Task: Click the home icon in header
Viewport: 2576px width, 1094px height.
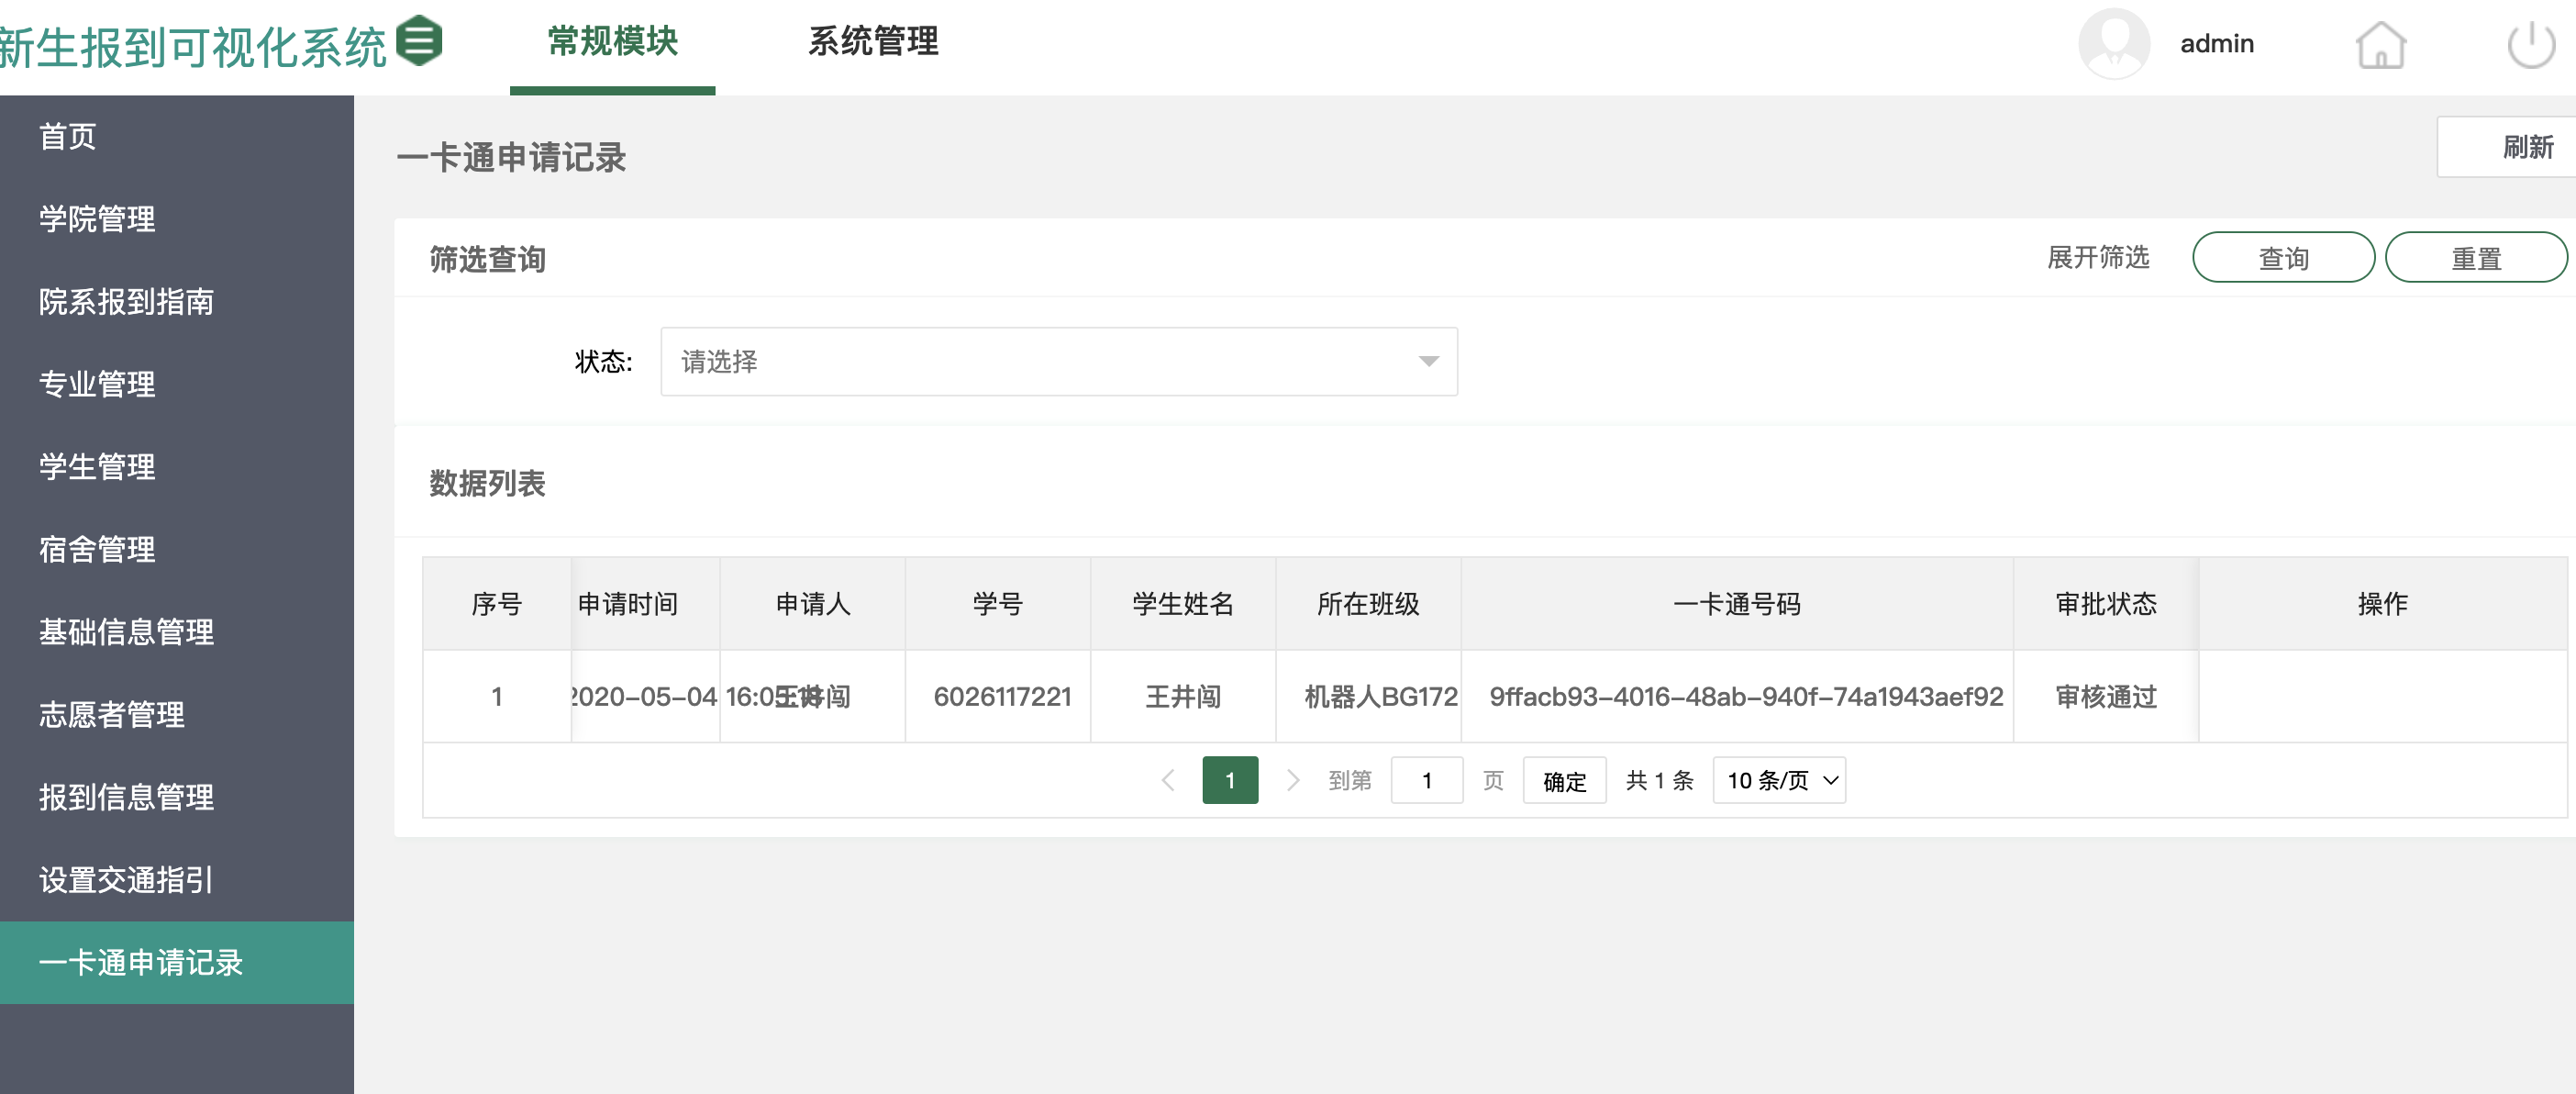Action: tap(2380, 44)
